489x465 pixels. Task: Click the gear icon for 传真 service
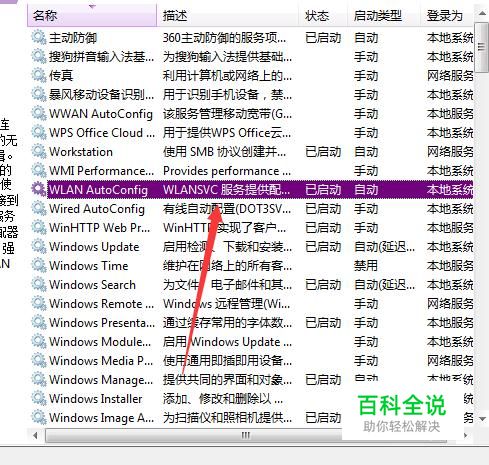pyautogui.click(x=39, y=75)
